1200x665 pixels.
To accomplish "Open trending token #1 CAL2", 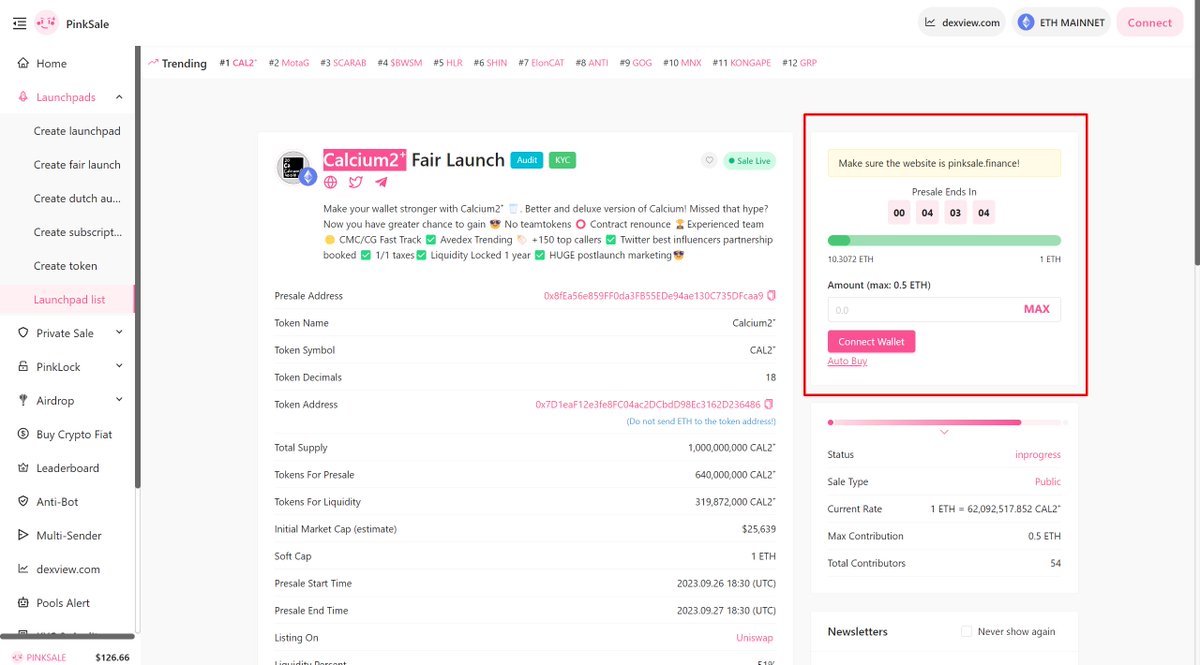I will click(x=238, y=63).
